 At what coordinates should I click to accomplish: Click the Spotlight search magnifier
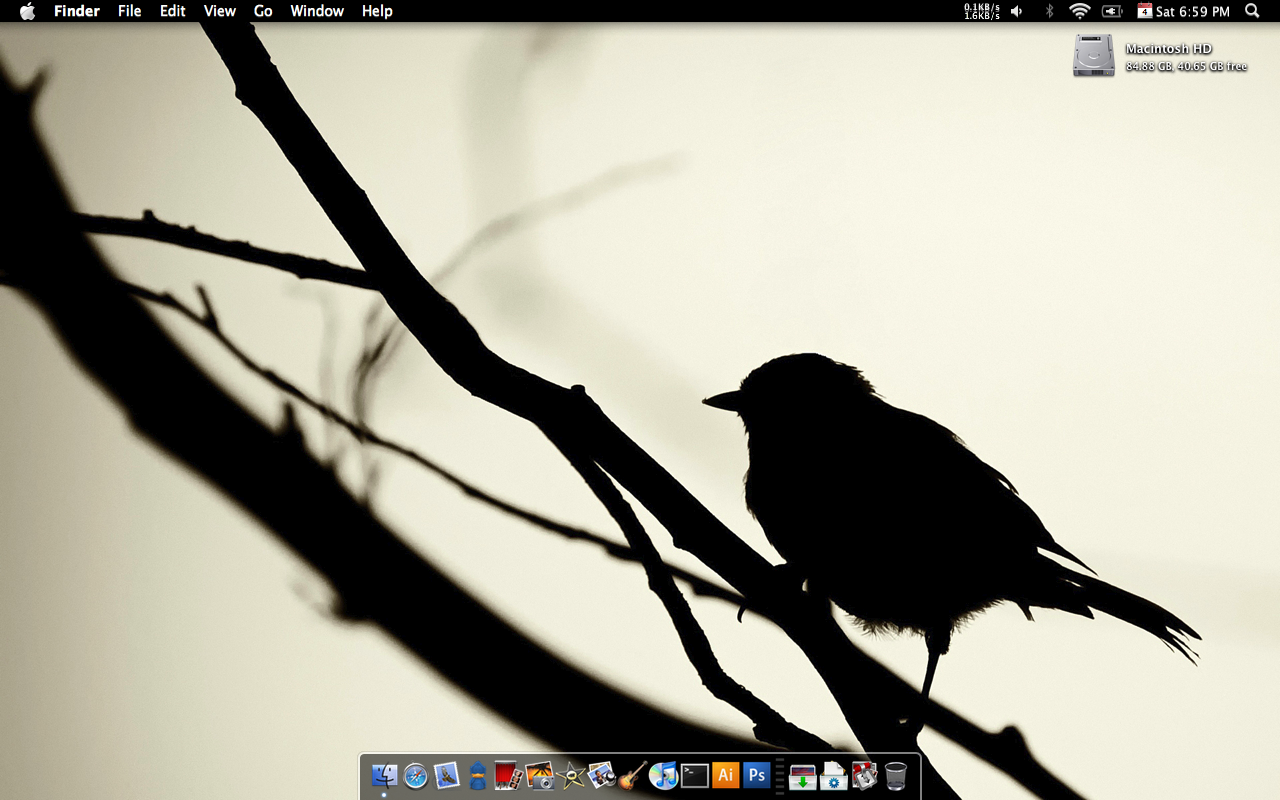coord(1252,11)
